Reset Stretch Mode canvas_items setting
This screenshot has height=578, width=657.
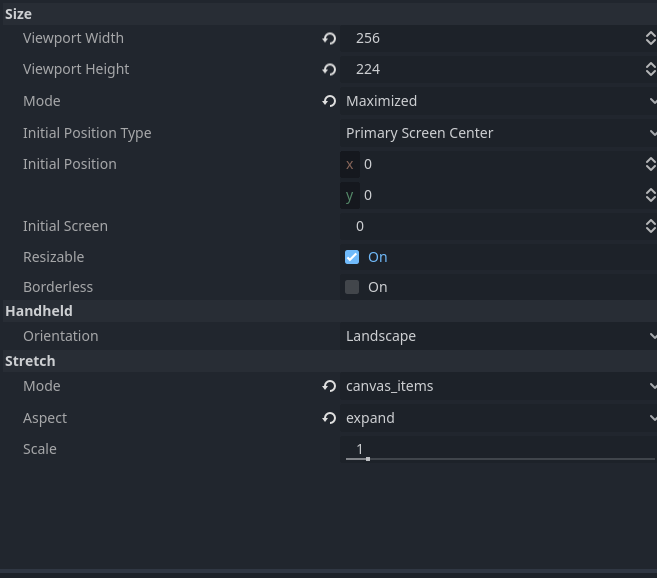coord(329,386)
